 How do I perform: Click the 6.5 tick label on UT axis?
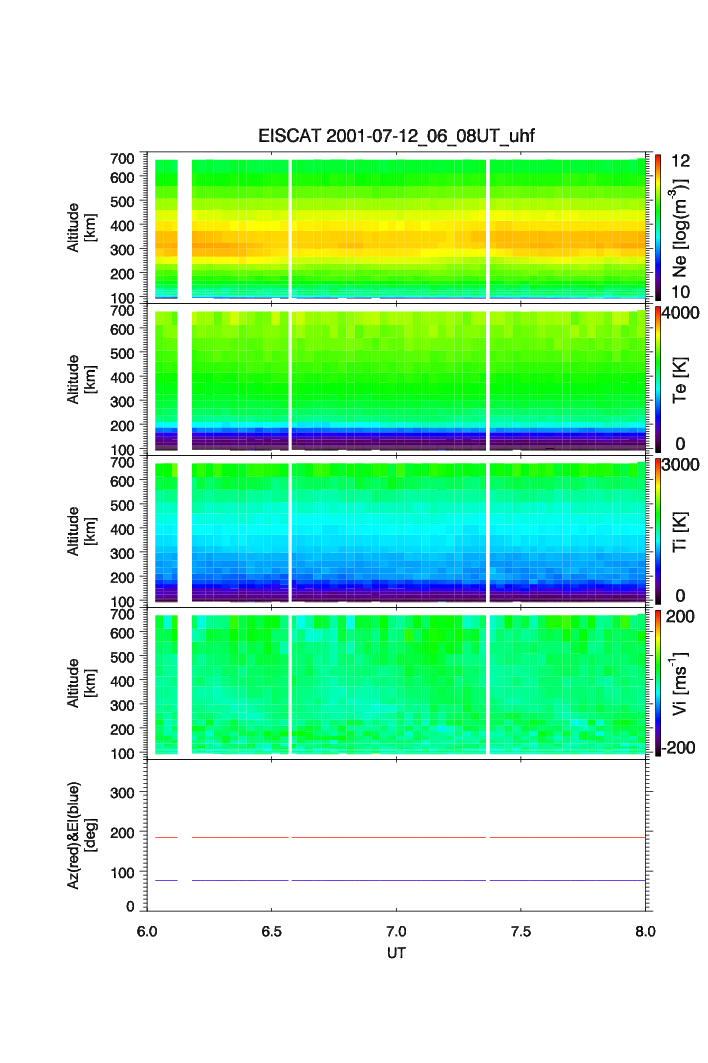pos(271,930)
